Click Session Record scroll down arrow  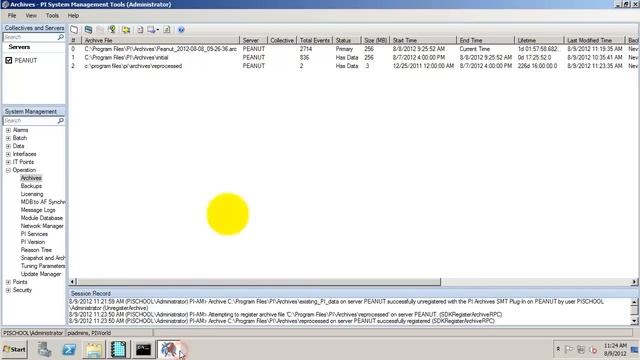pos(634,321)
